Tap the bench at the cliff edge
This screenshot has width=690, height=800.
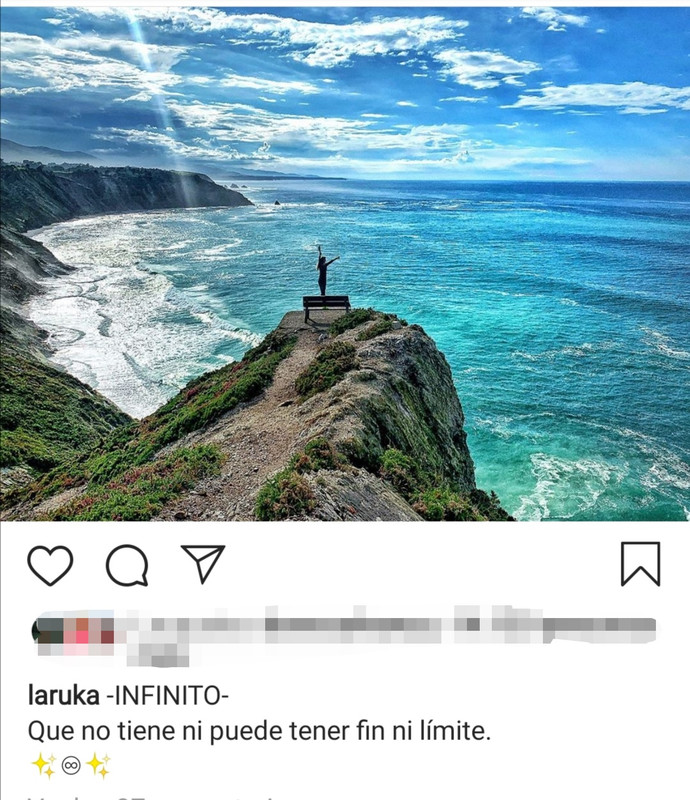tap(326, 307)
